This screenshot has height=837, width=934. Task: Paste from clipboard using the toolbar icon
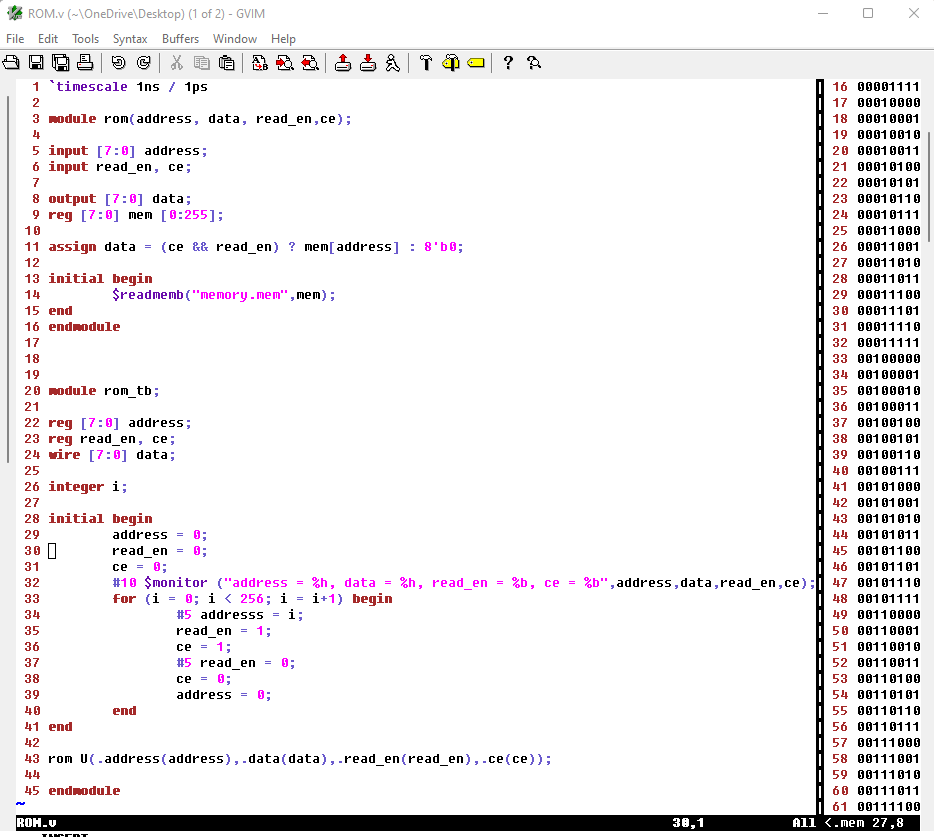[227, 63]
